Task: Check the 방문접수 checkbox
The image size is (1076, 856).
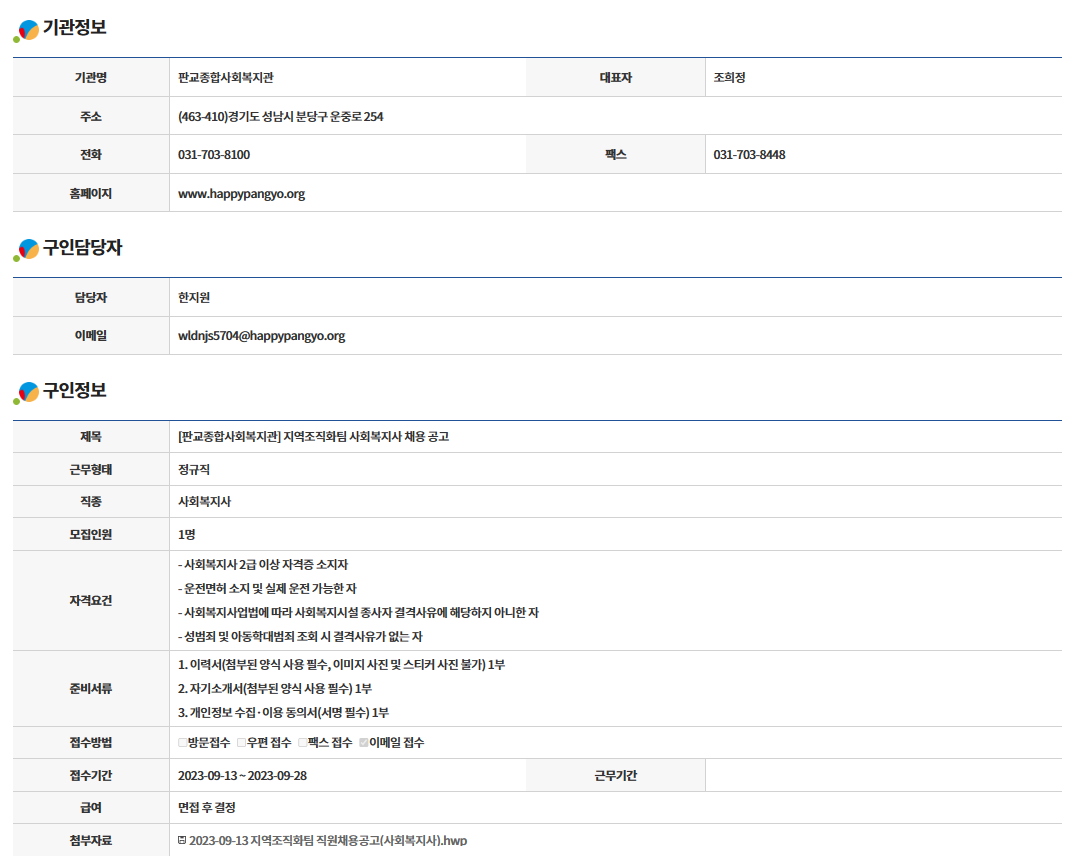Action: 182,743
